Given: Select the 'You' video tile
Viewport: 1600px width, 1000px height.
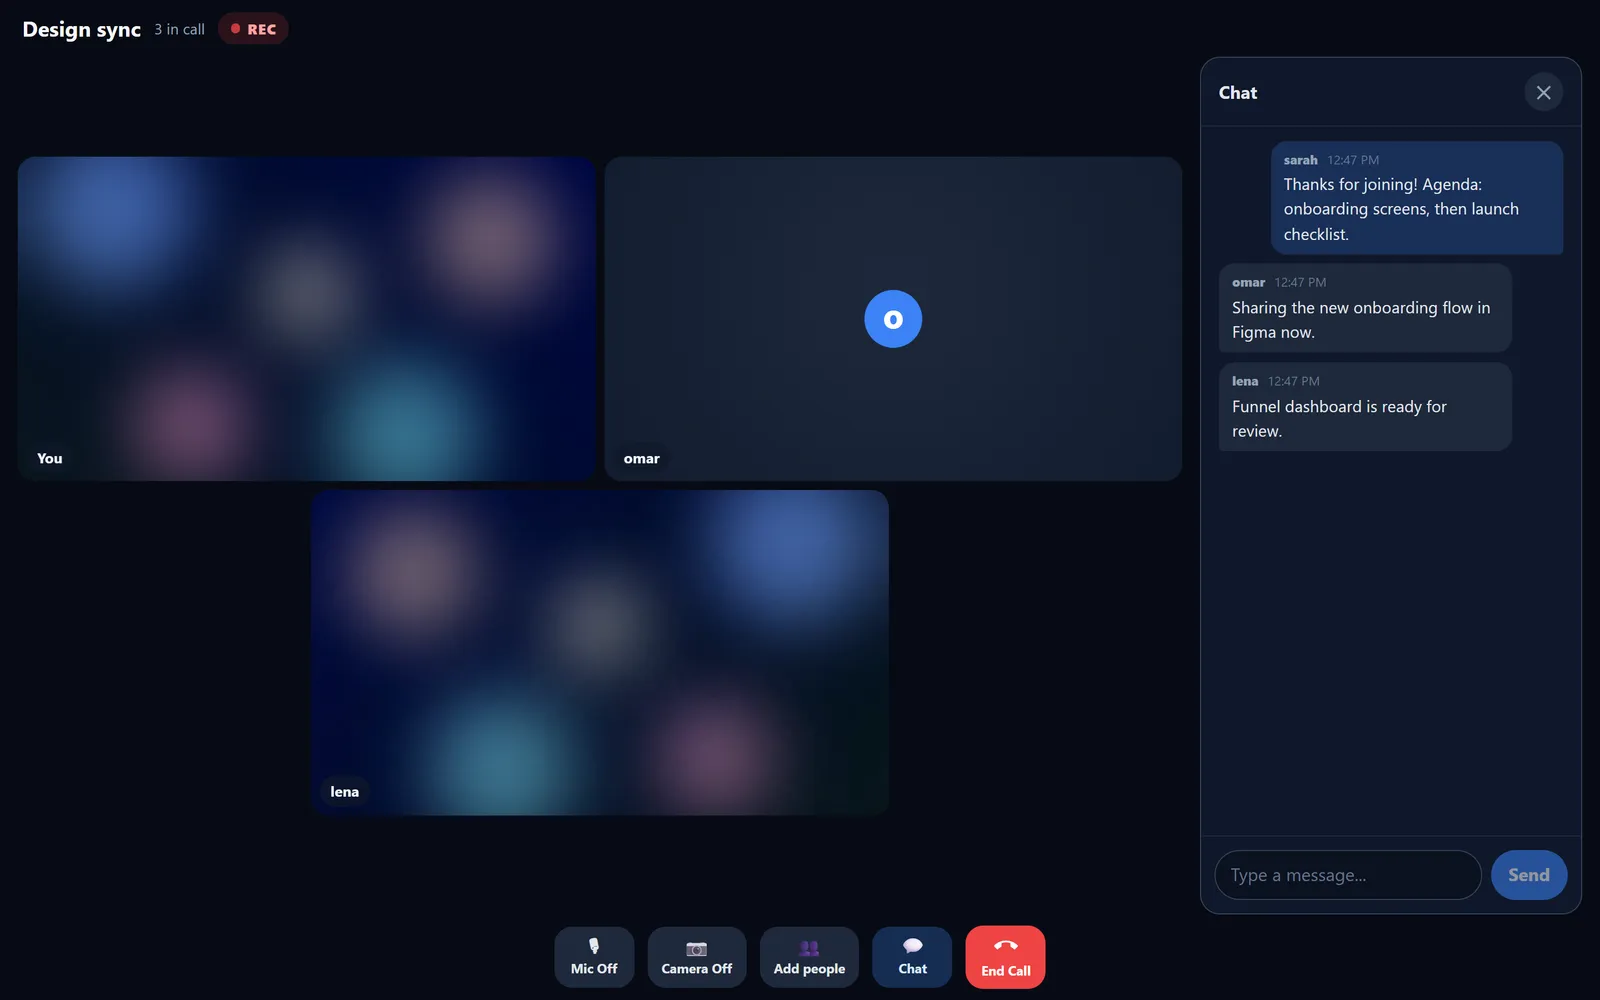Looking at the screenshot, I should click(307, 318).
